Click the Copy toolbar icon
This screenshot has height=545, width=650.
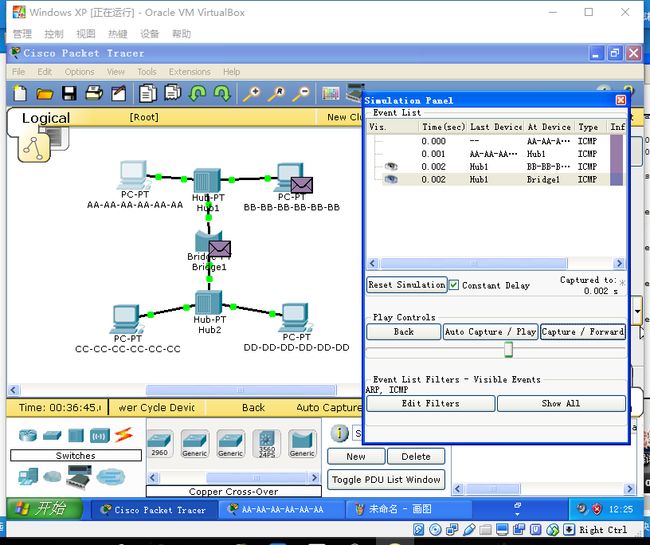pos(148,93)
